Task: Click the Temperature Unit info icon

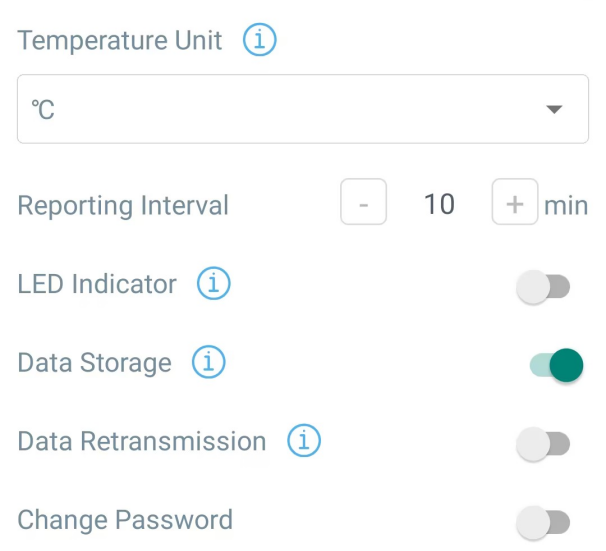Action: tap(259, 41)
